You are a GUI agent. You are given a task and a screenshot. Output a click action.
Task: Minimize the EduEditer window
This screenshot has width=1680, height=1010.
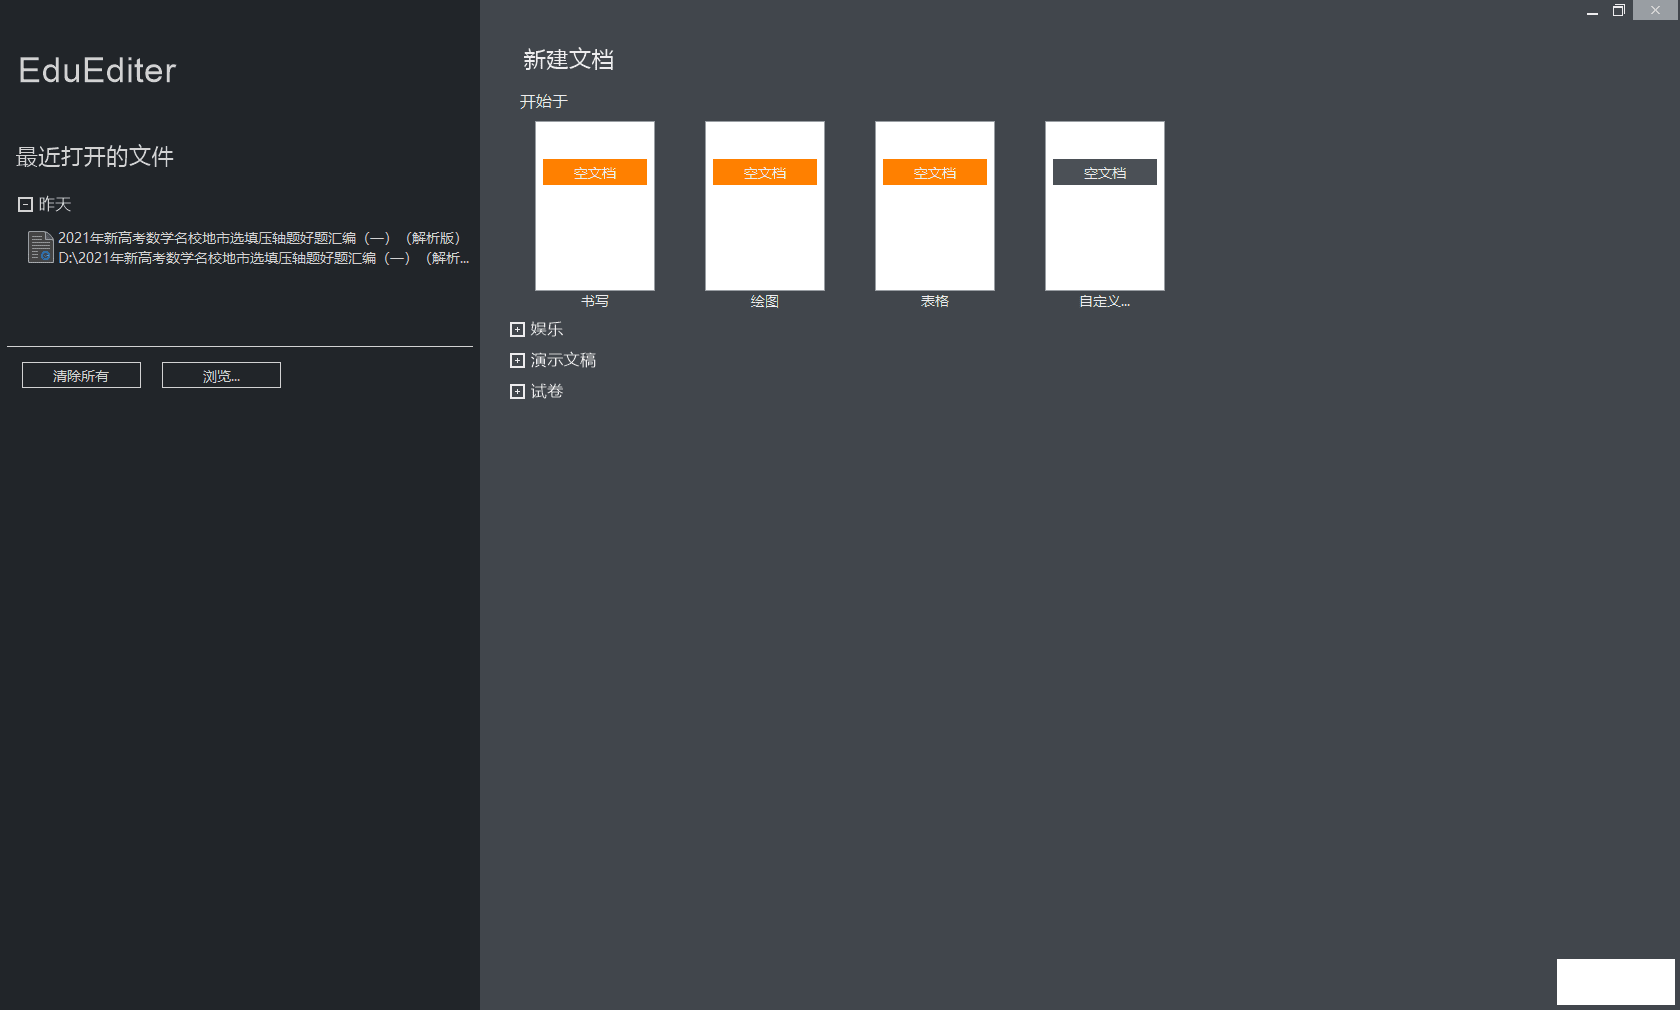pyautogui.click(x=1592, y=11)
